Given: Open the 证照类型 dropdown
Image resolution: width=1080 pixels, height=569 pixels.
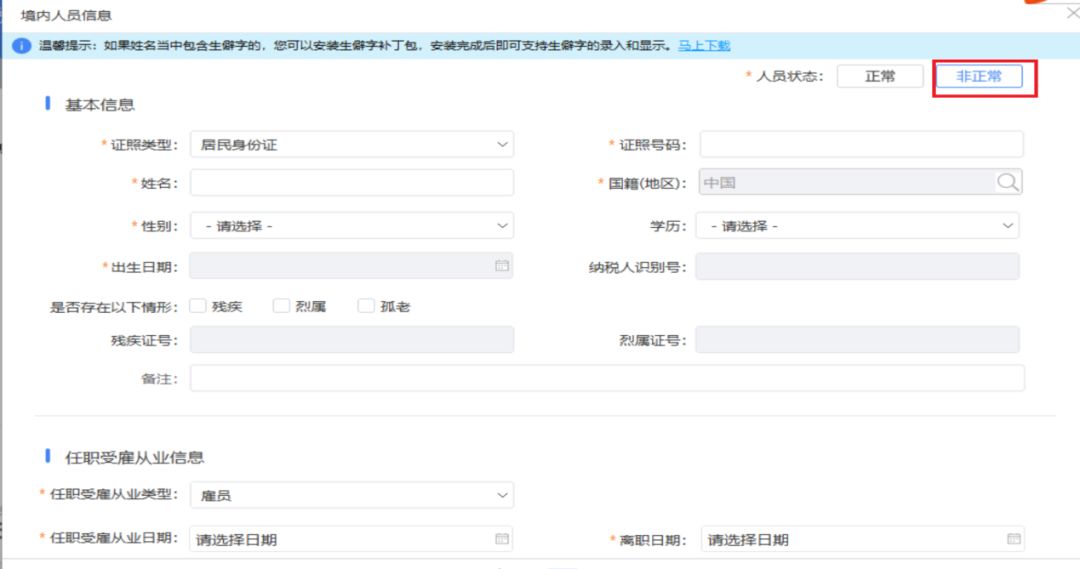Looking at the screenshot, I should (352, 145).
